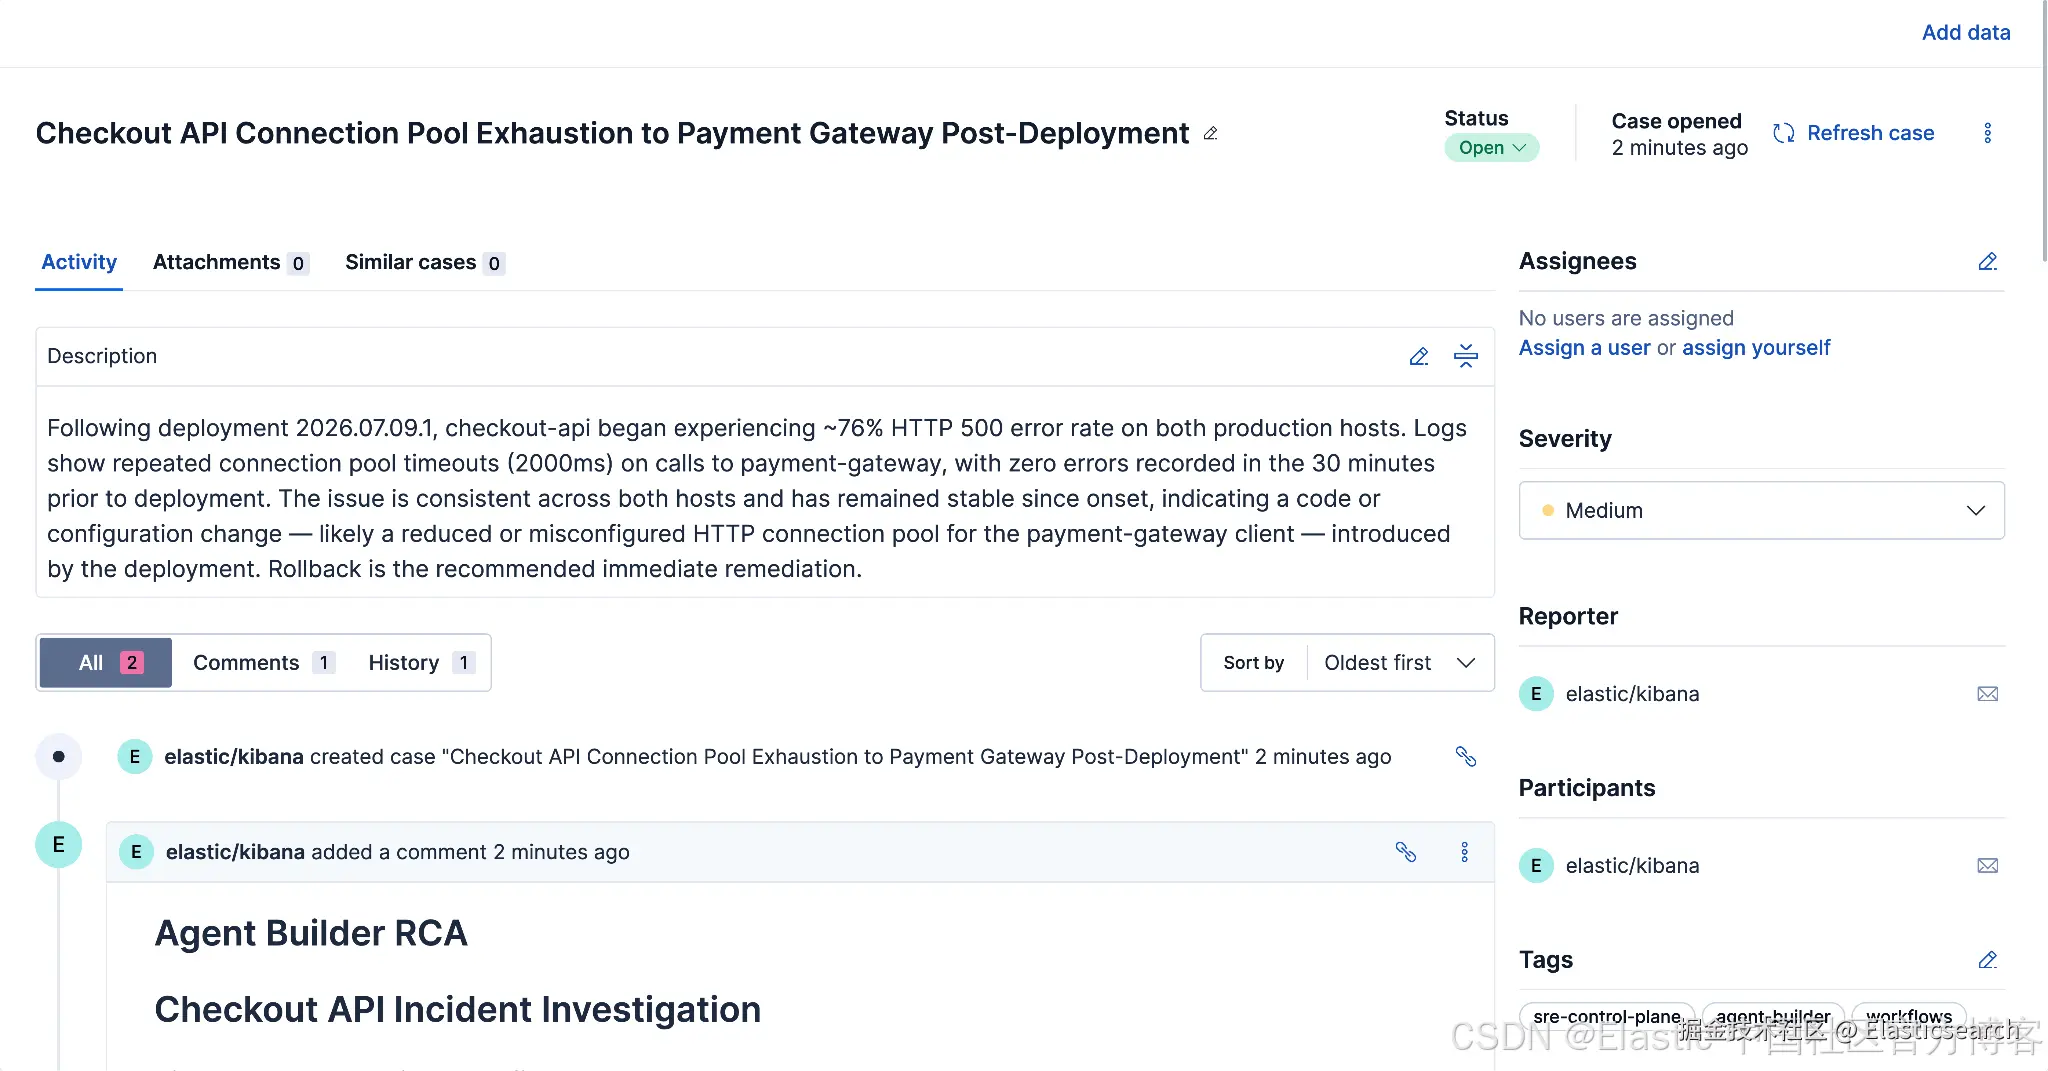2048x1071 pixels.
Task: Click the Checkout API Incident Investigation heading
Action: pos(457,1009)
